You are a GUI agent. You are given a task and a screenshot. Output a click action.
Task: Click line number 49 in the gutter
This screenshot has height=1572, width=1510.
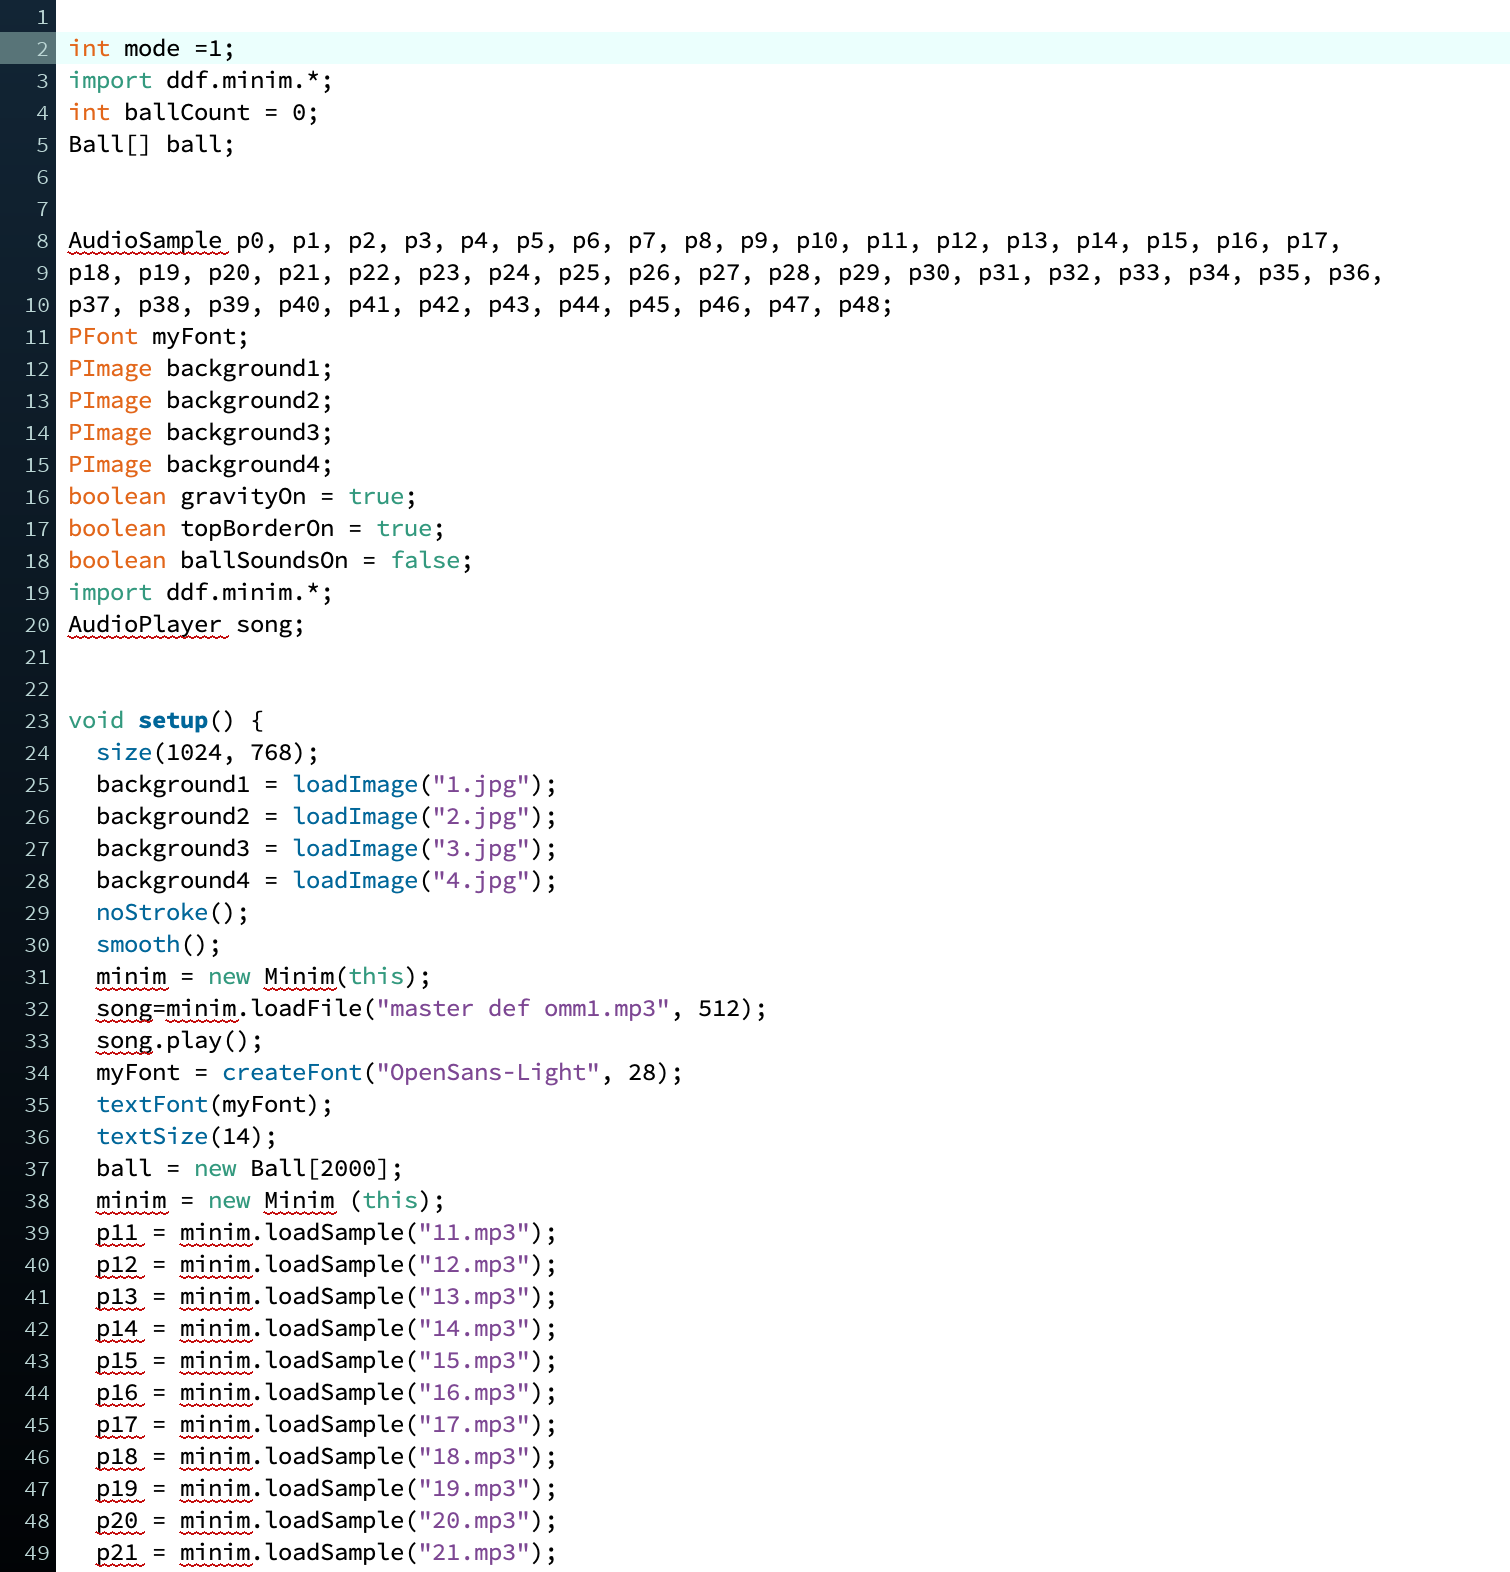pyautogui.click(x=37, y=1553)
